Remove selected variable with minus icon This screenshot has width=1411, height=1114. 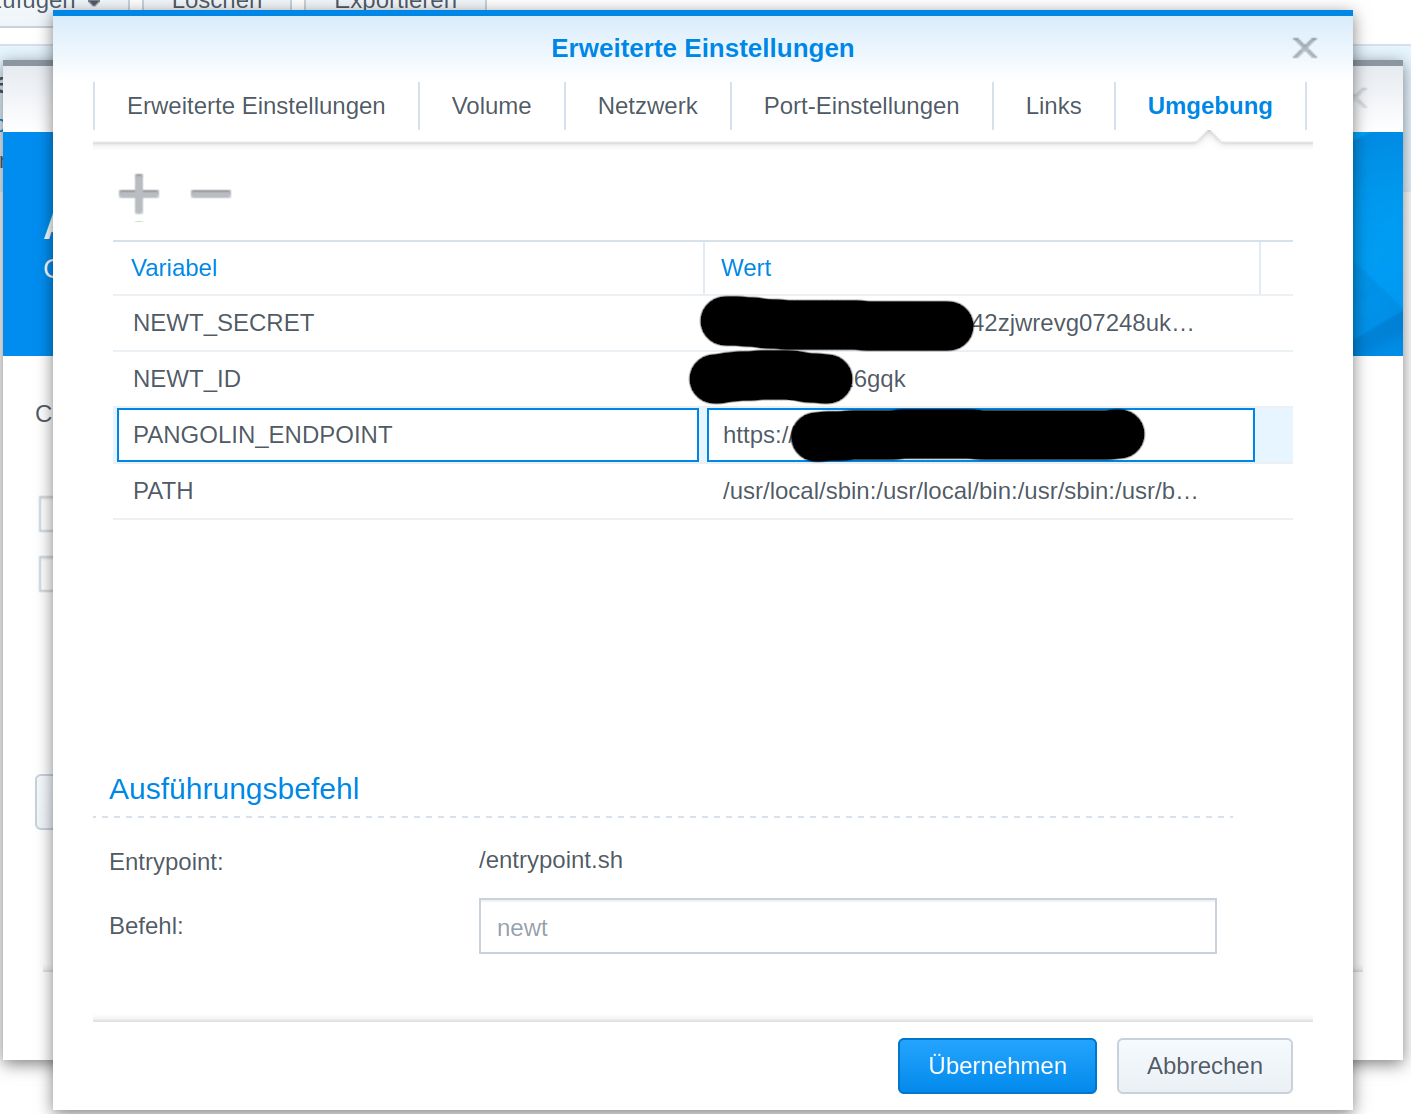click(x=211, y=194)
